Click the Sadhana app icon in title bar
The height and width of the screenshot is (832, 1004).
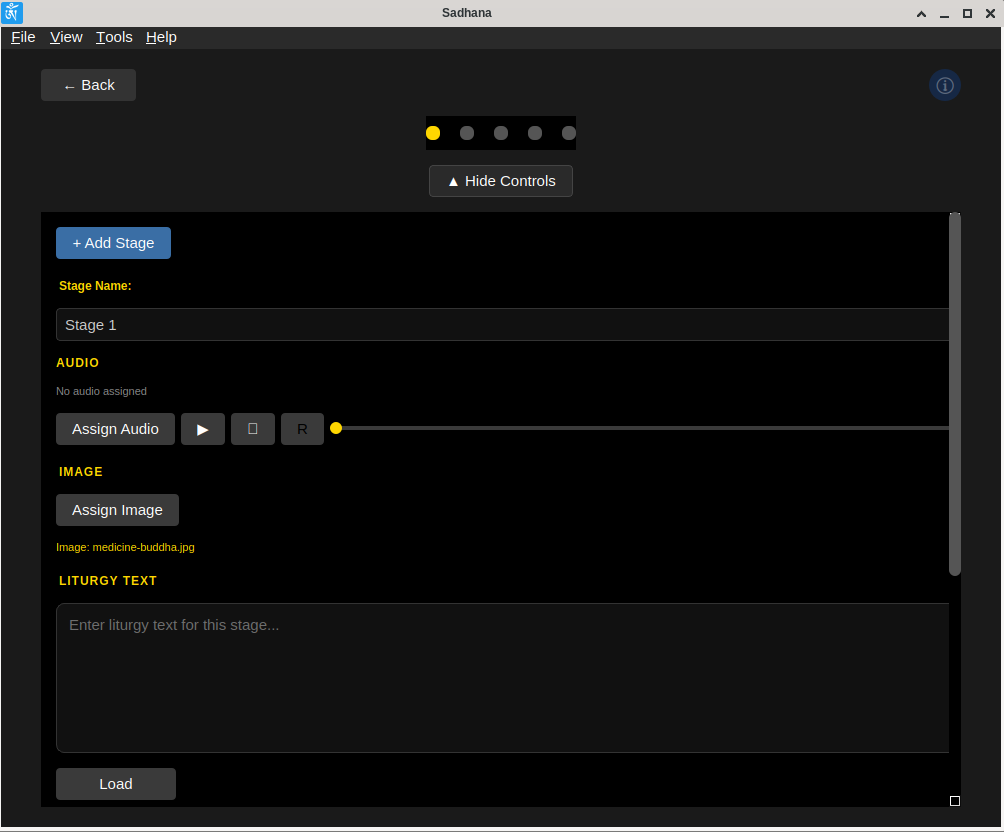tap(12, 13)
